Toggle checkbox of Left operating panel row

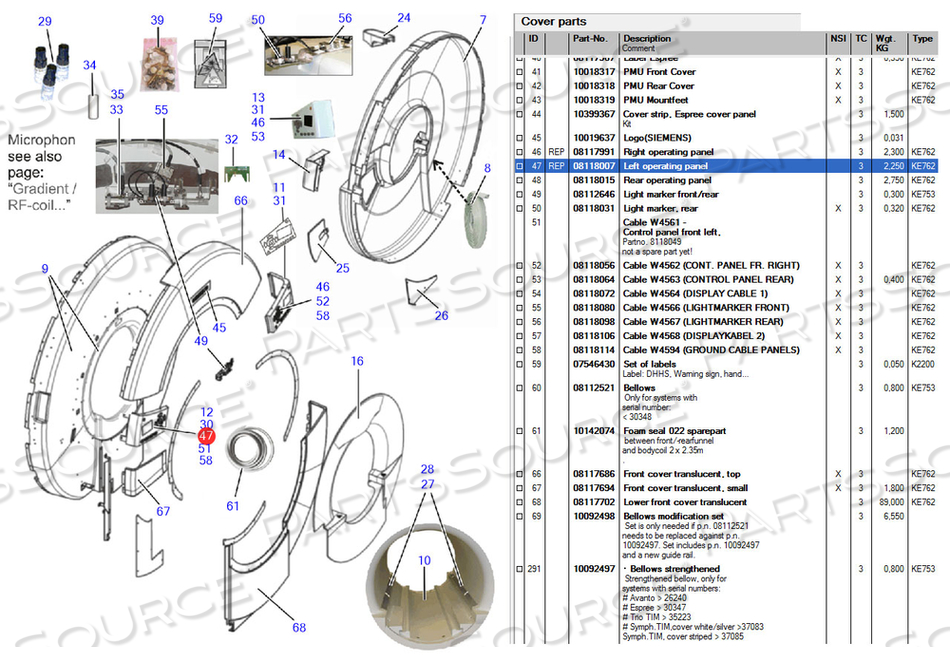[518, 166]
